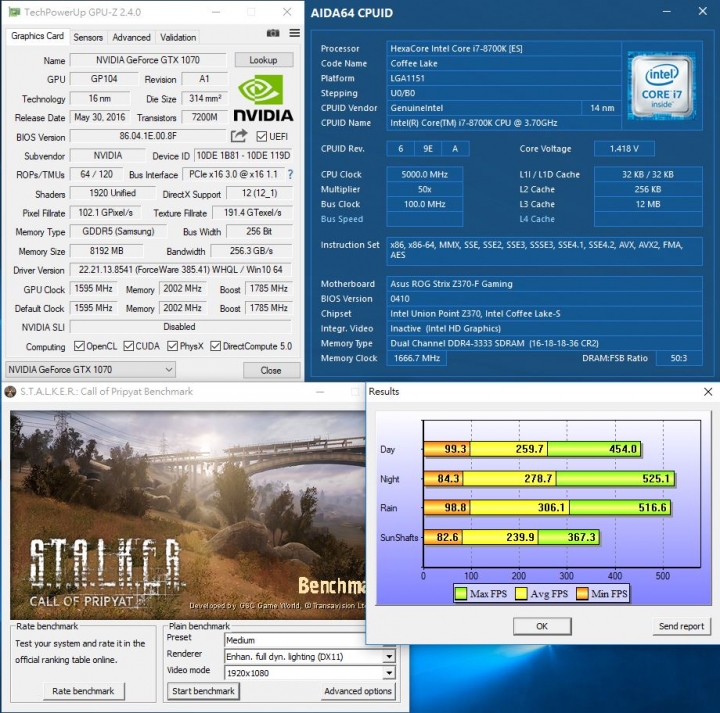Toggle the OpenCL checkbox

(x=79, y=346)
